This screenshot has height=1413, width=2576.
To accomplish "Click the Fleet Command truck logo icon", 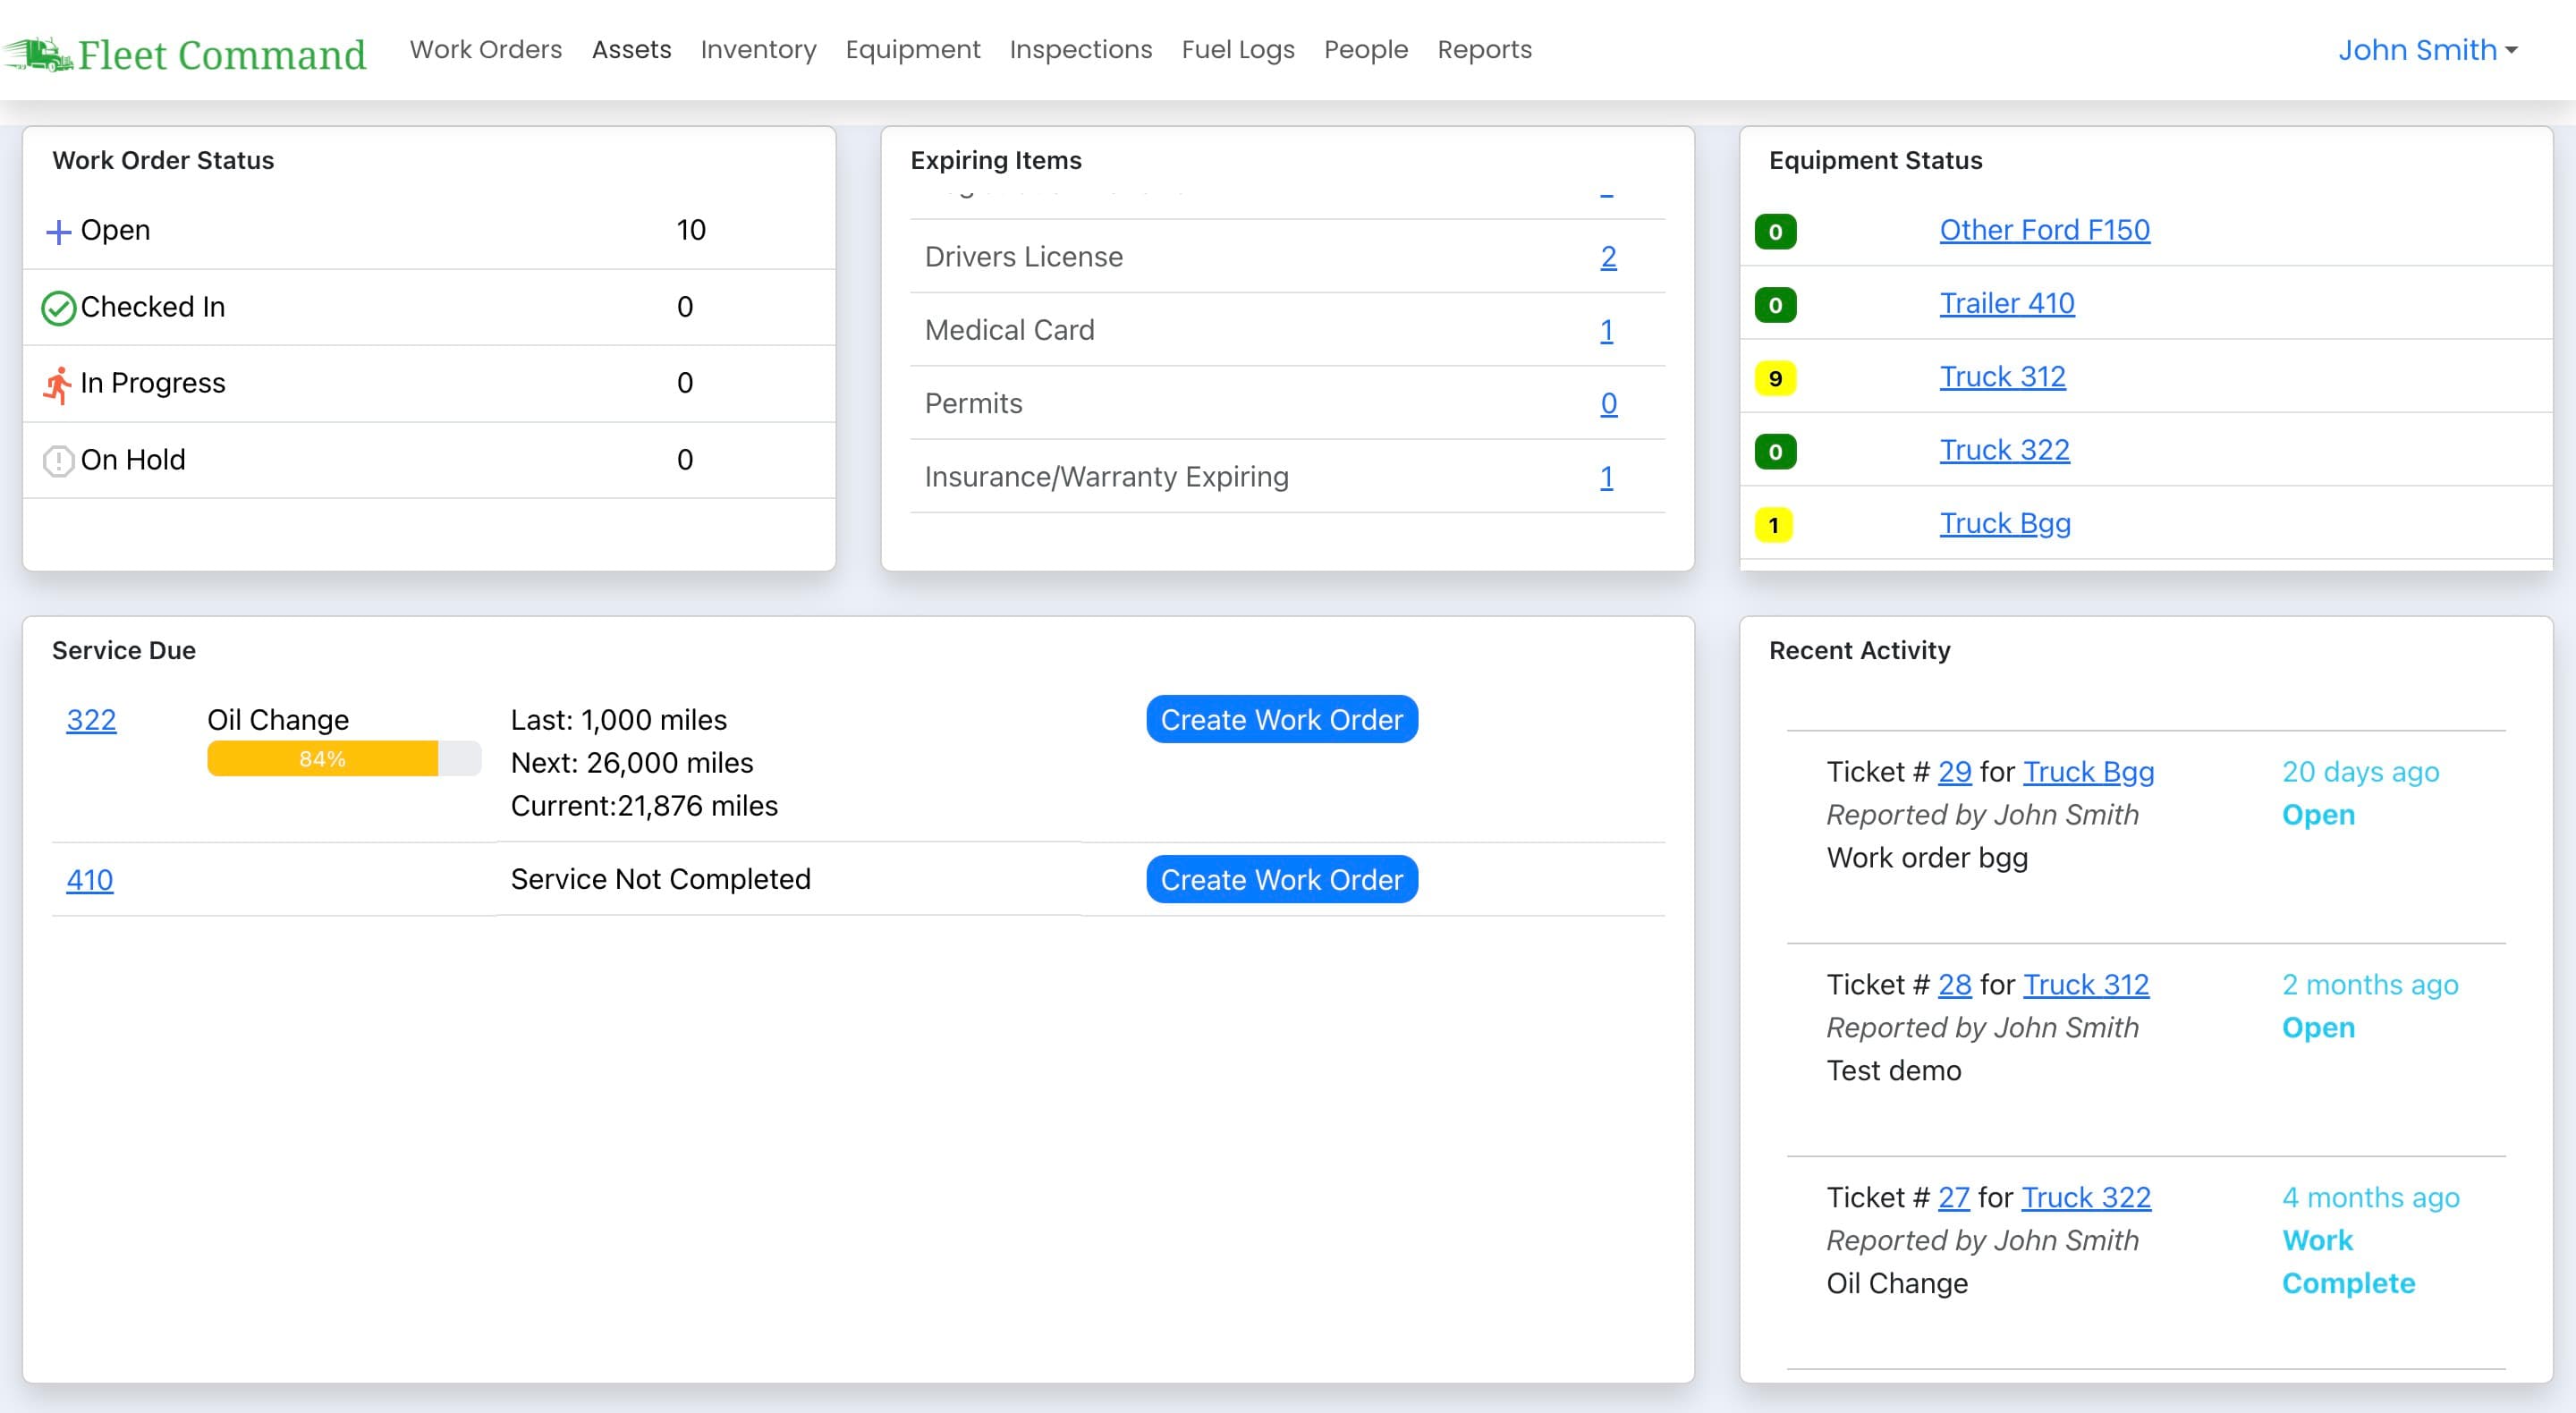I will [38, 54].
